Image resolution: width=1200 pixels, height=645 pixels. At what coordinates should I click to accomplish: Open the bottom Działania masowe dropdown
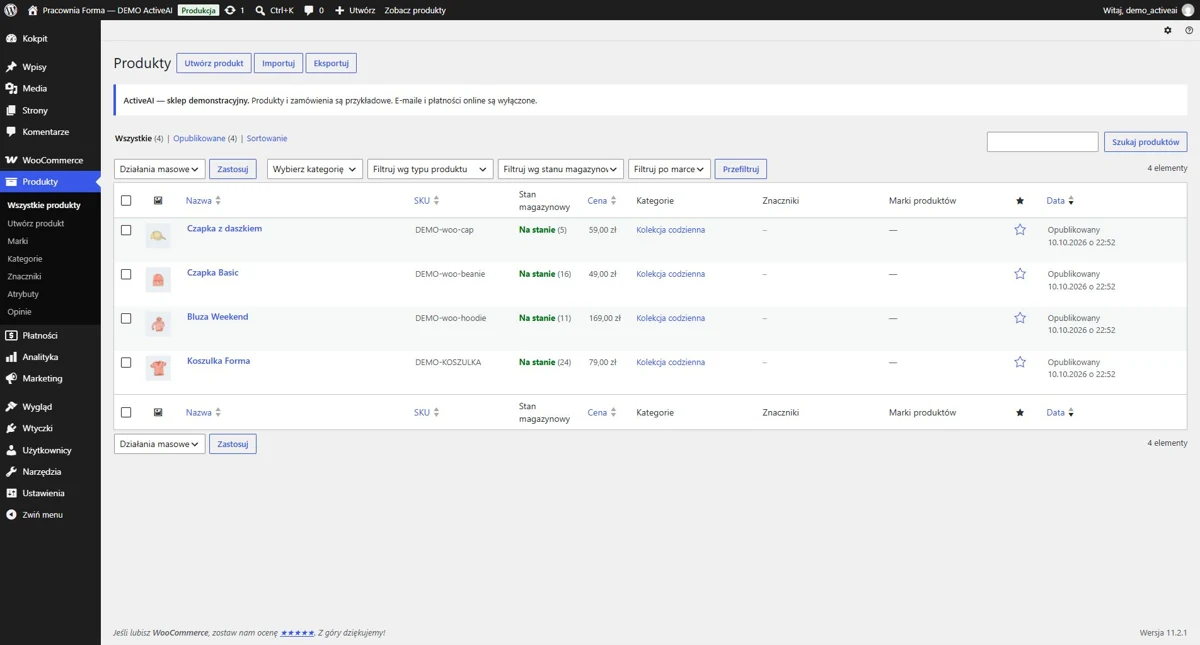(x=159, y=444)
